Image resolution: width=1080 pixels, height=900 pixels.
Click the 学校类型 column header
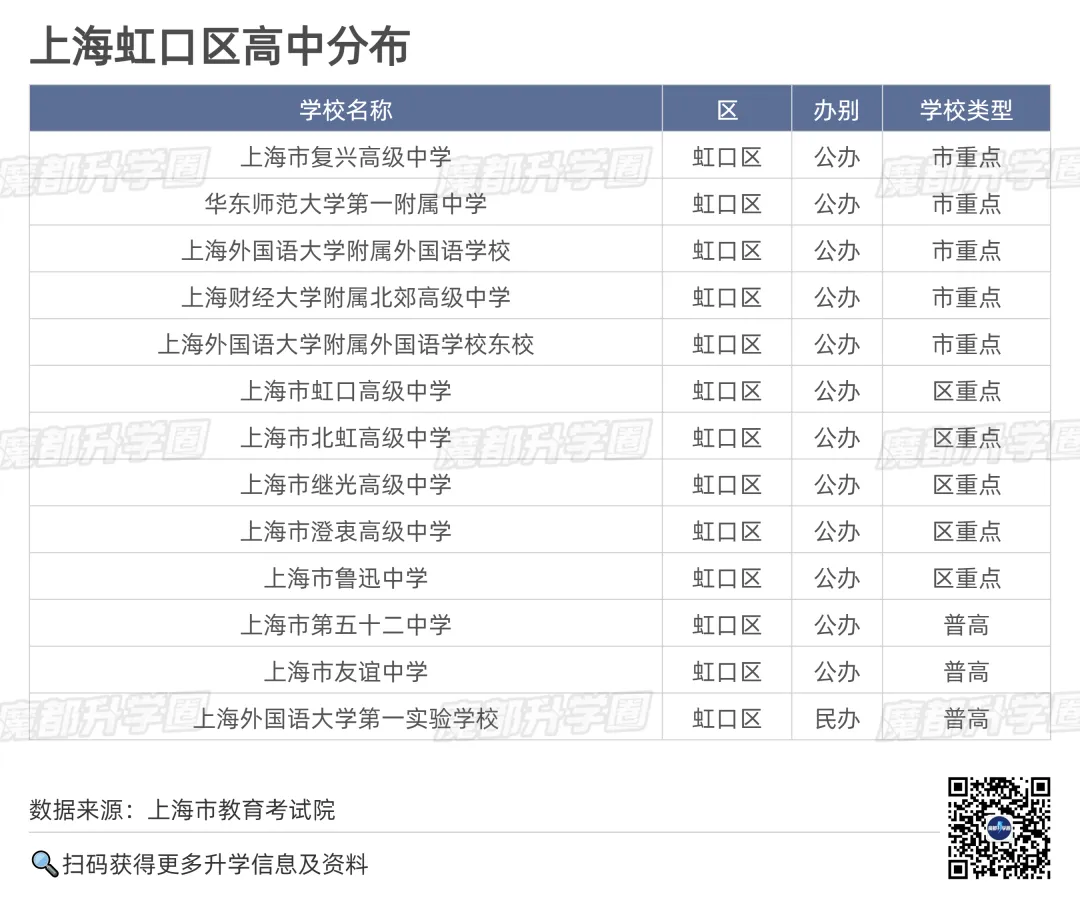click(x=966, y=109)
